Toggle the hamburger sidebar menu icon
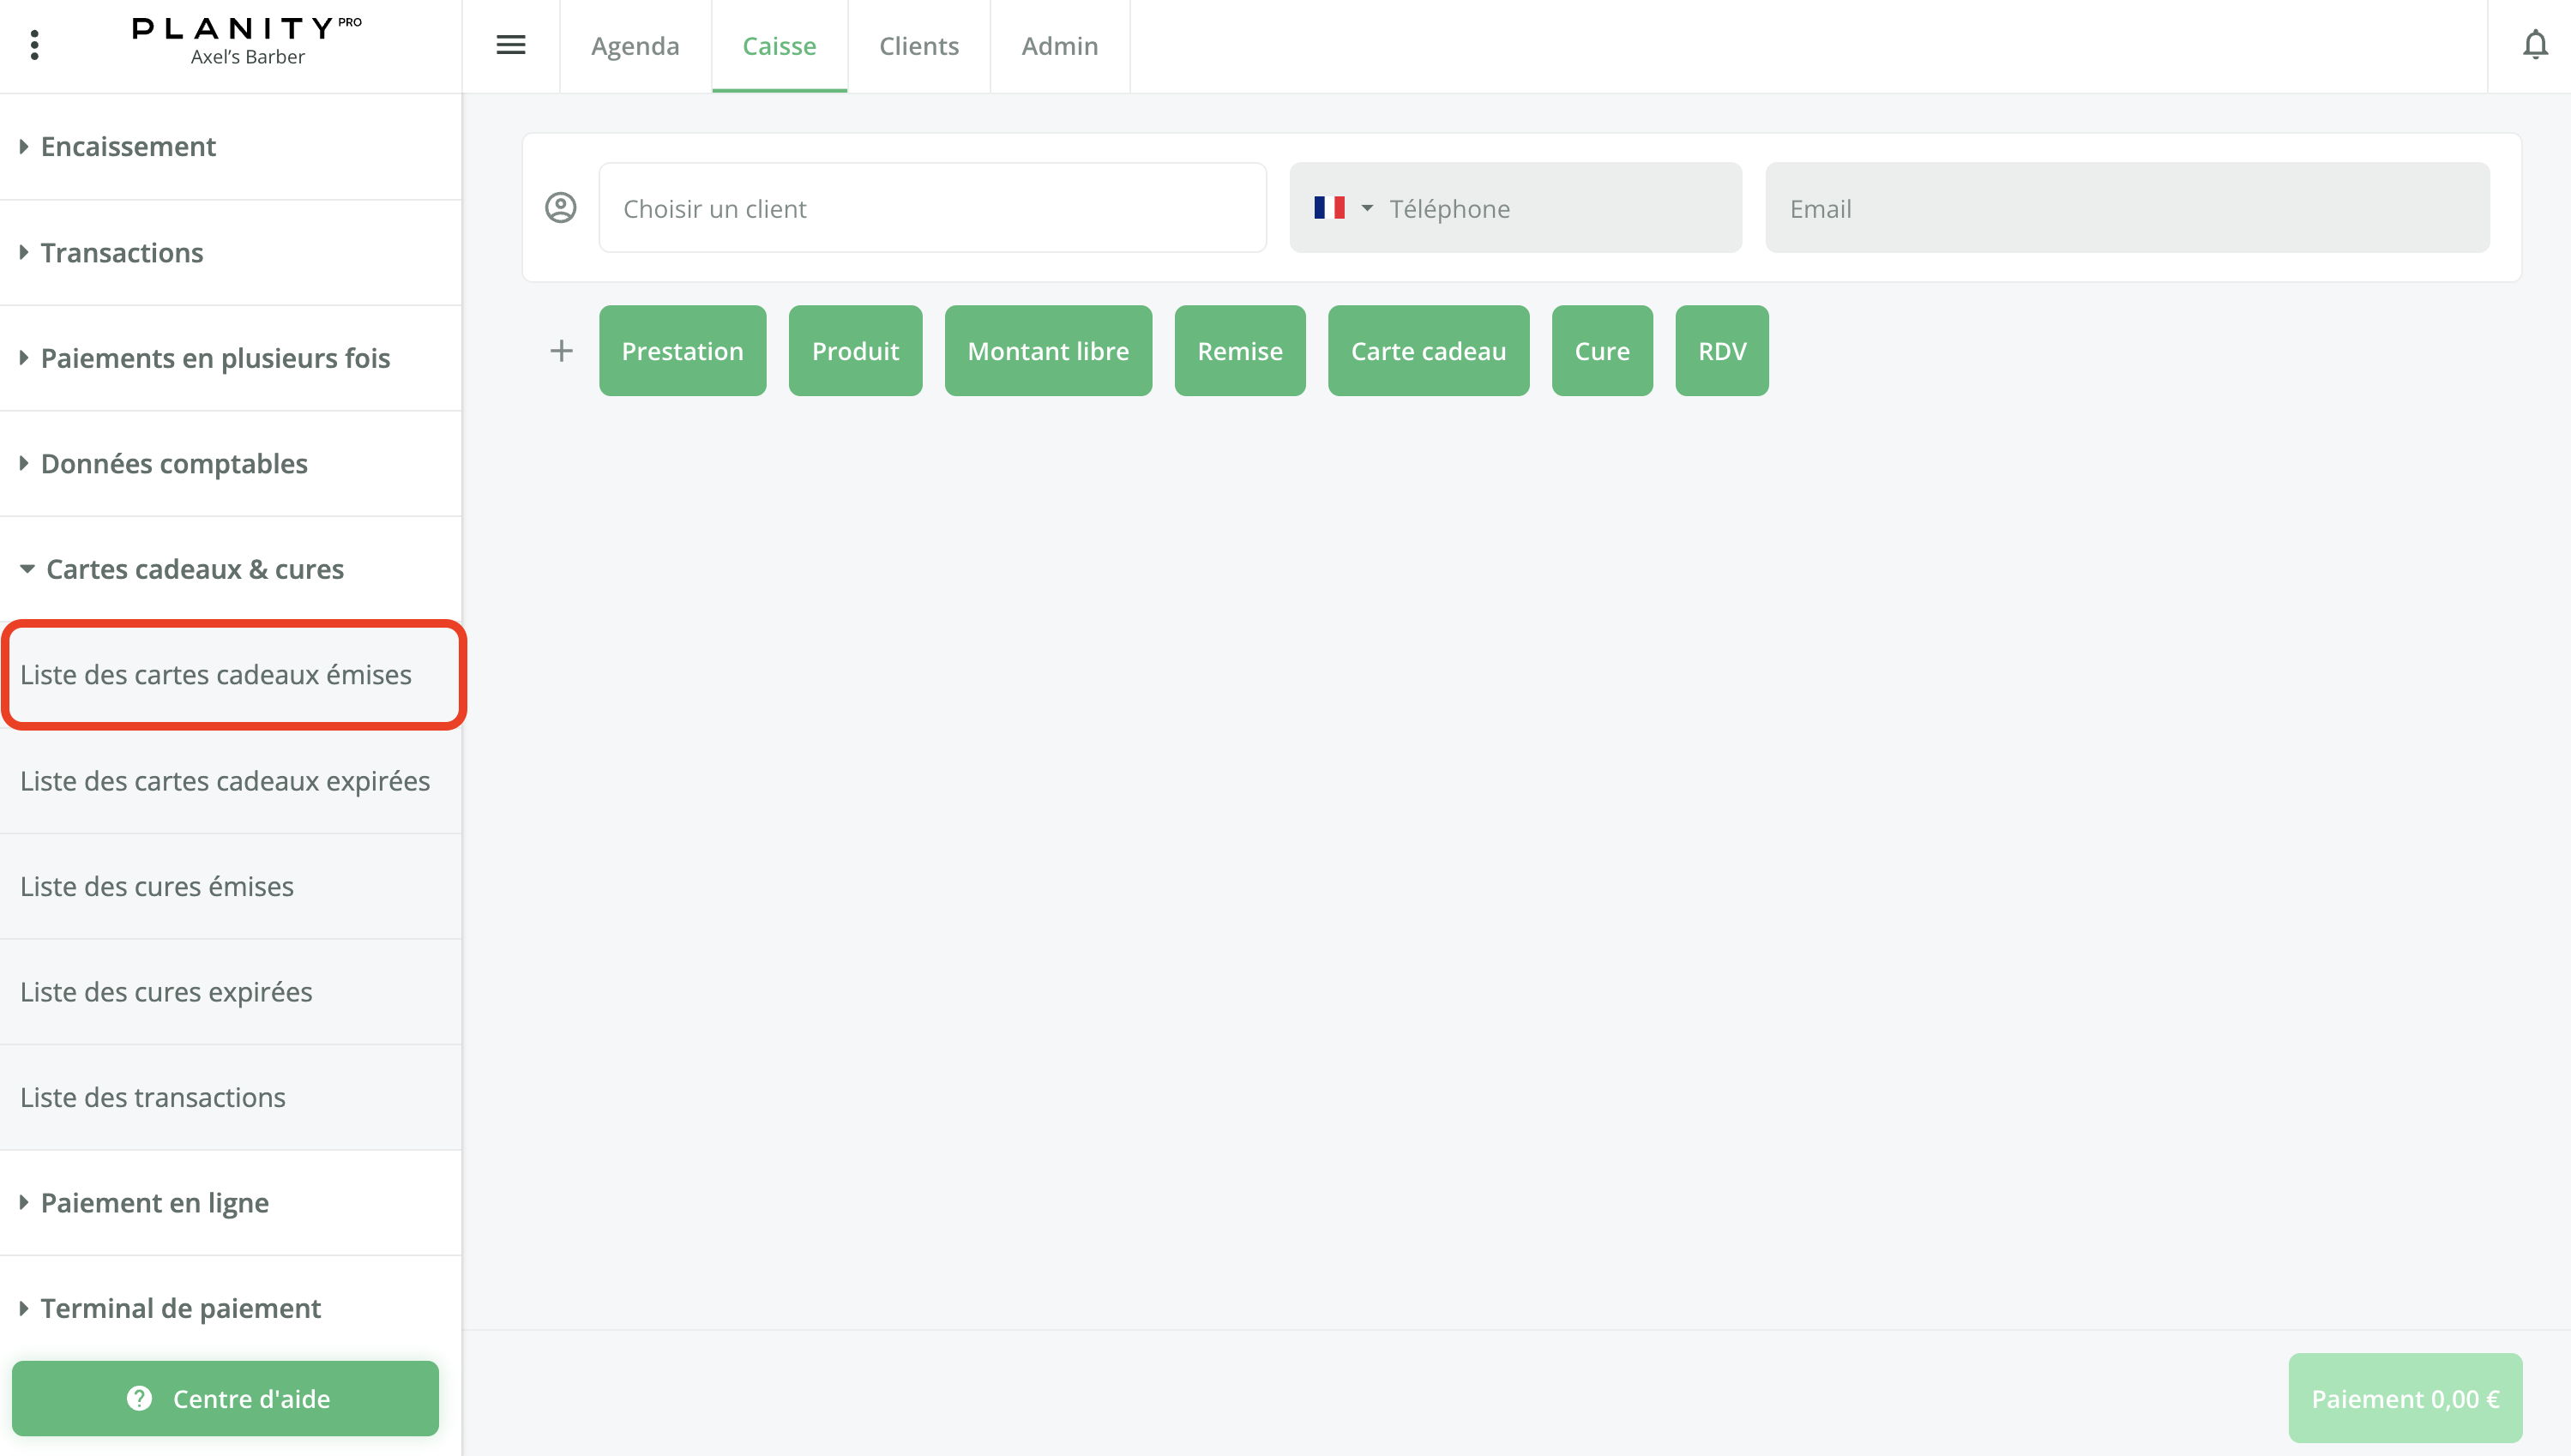This screenshot has height=1456, width=2571. pyautogui.click(x=510, y=45)
